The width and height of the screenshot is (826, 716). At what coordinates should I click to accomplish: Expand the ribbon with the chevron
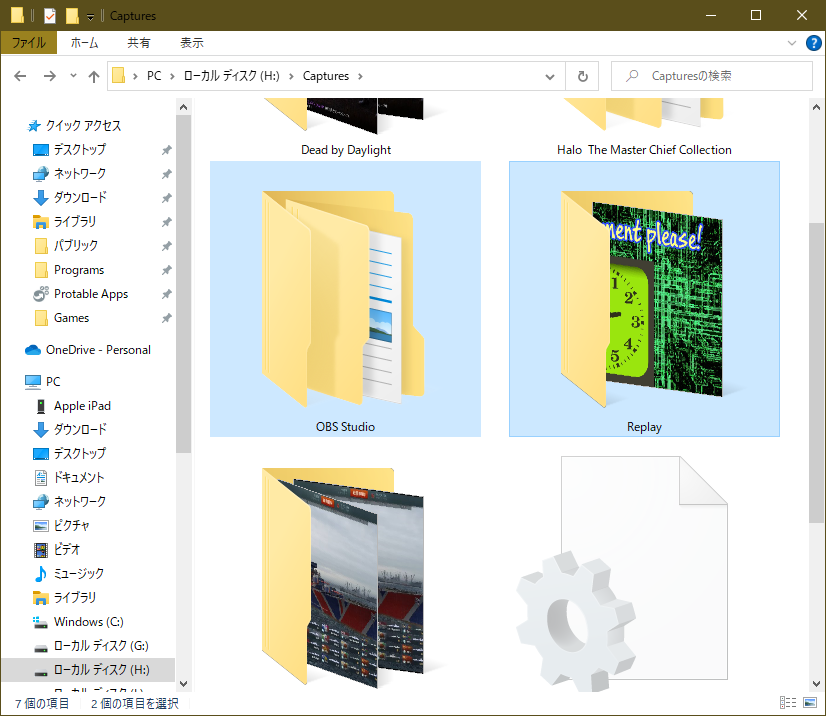point(791,43)
